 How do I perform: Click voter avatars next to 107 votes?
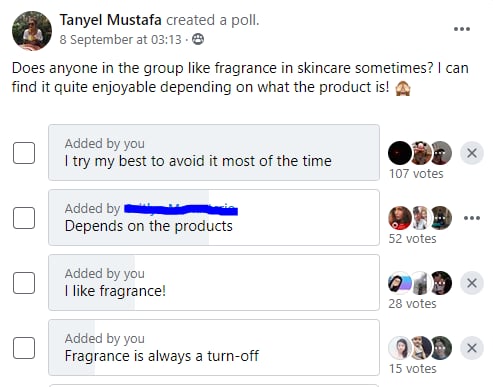[x=420, y=153]
